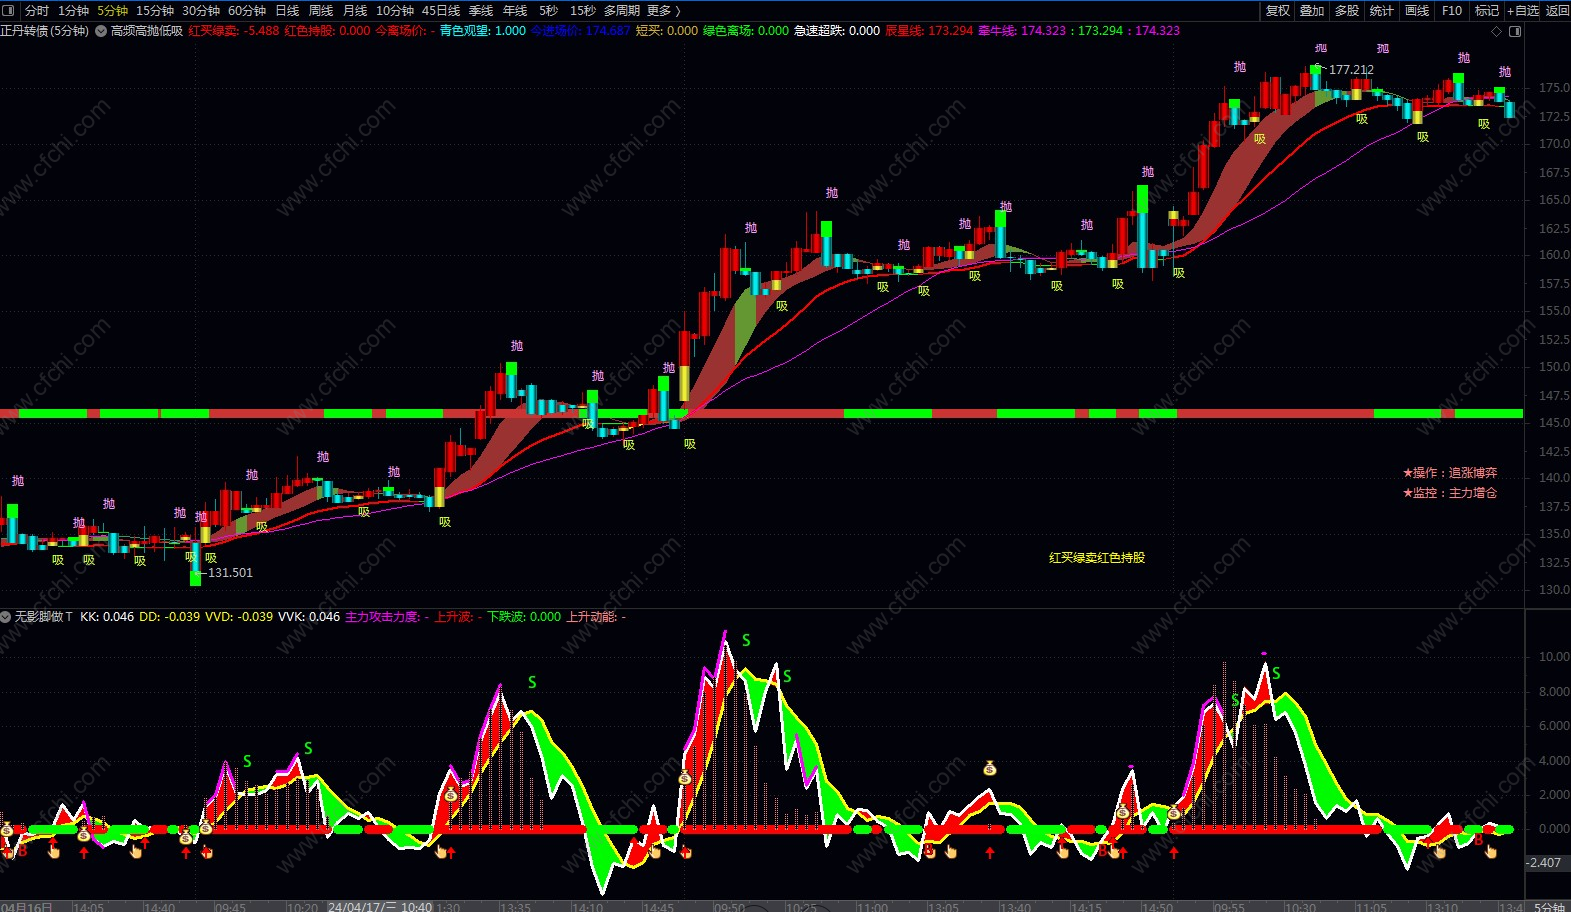The height and width of the screenshot is (912, 1571).
Task: Toggle the right panel layout icon
Action: [x=1515, y=31]
